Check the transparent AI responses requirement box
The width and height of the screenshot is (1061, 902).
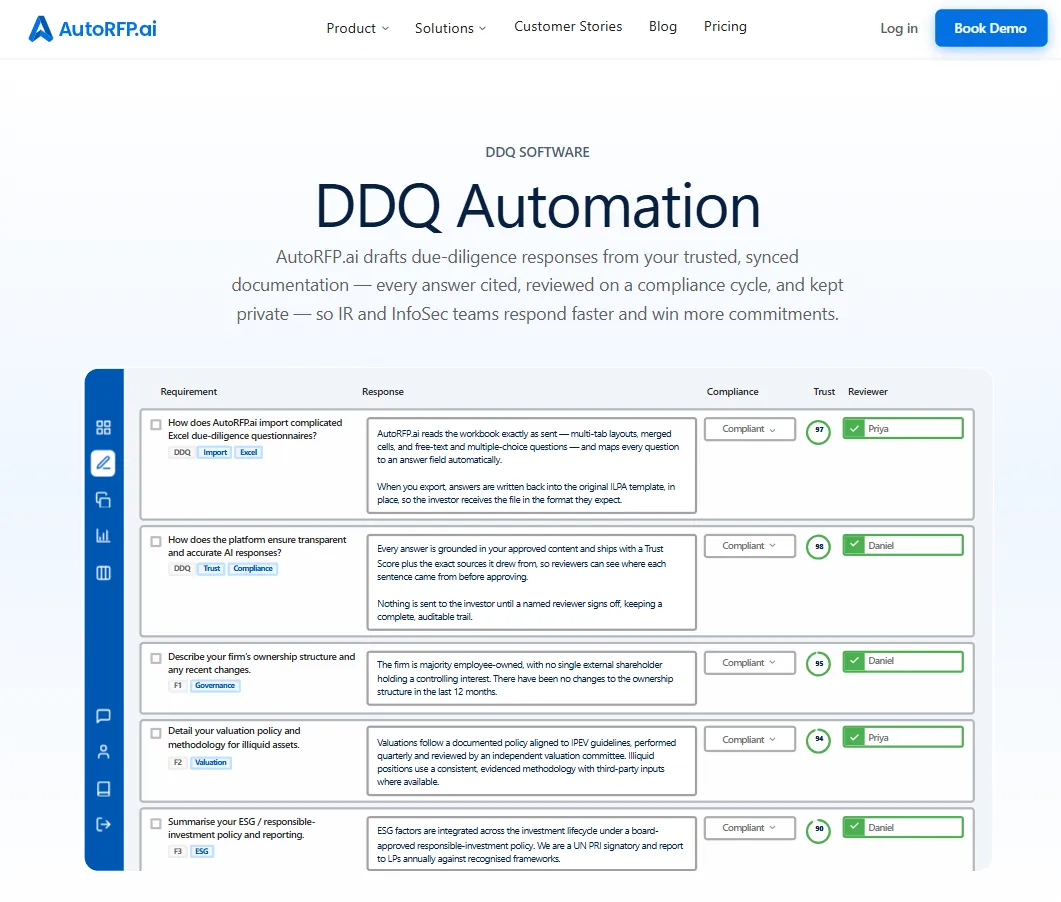click(156, 541)
